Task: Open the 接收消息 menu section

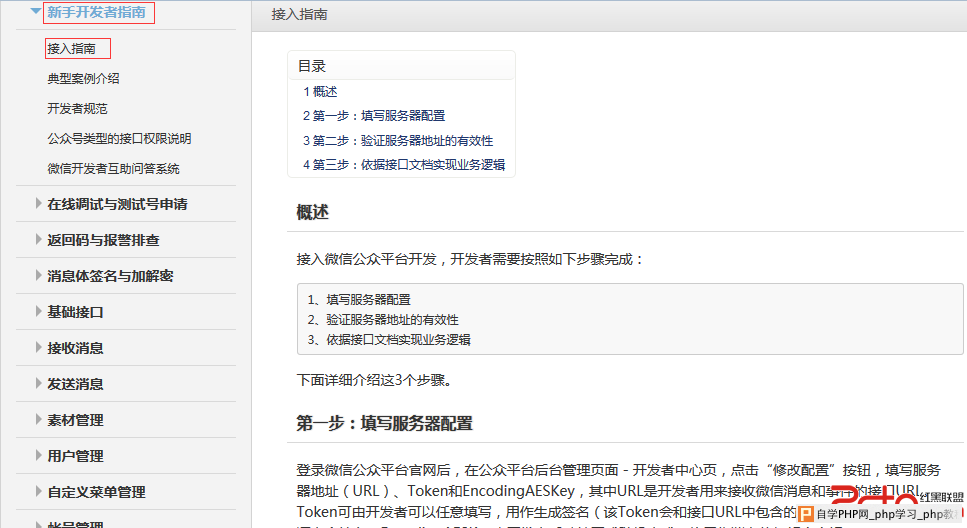Action: pyautogui.click(x=75, y=348)
